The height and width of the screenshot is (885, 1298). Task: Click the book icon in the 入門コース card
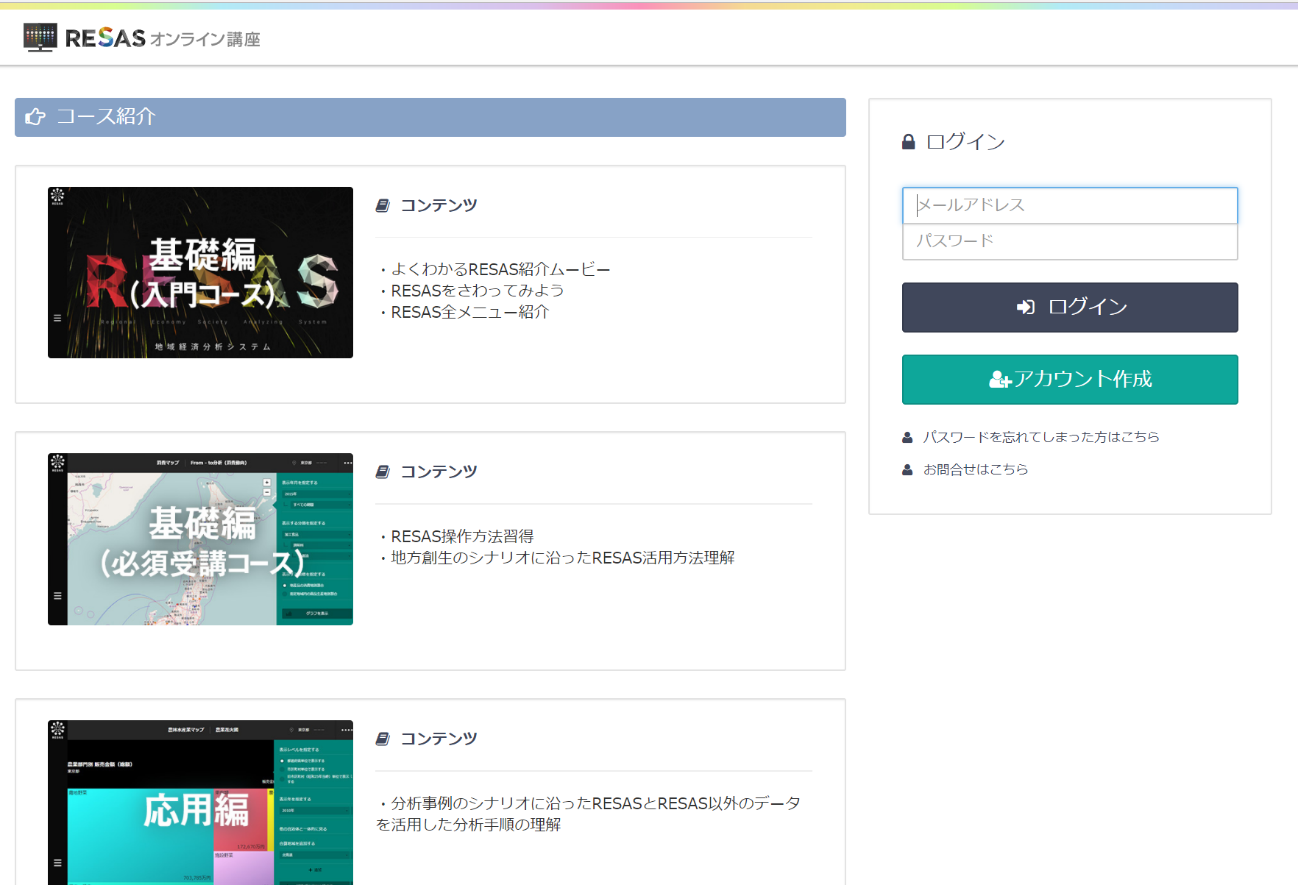pyautogui.click(x=382, y=206)
